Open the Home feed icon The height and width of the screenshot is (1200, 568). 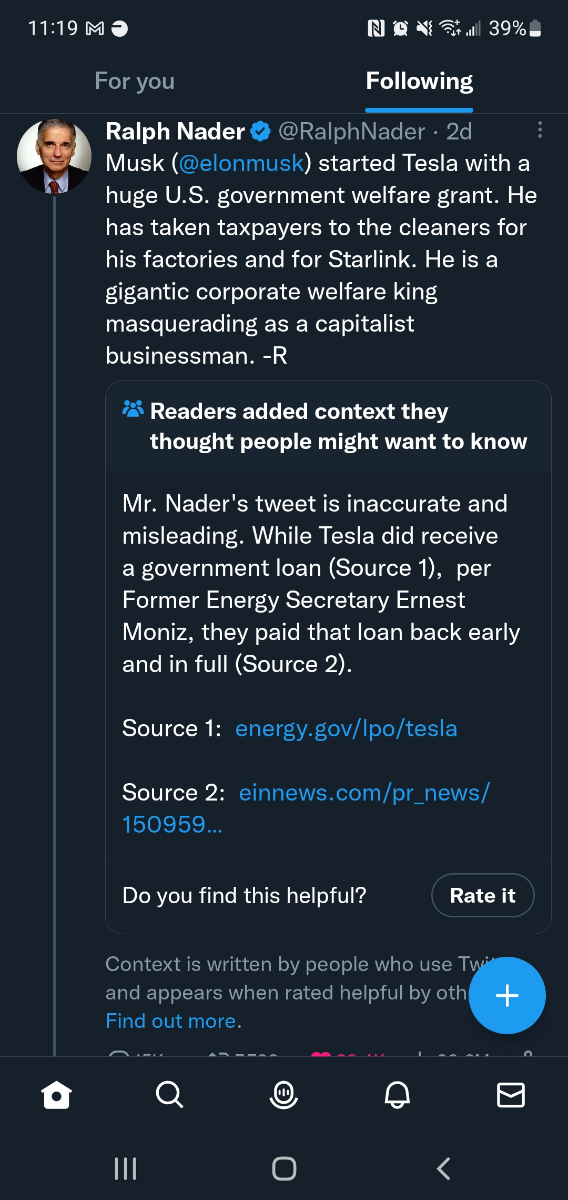coord(56,1096)
